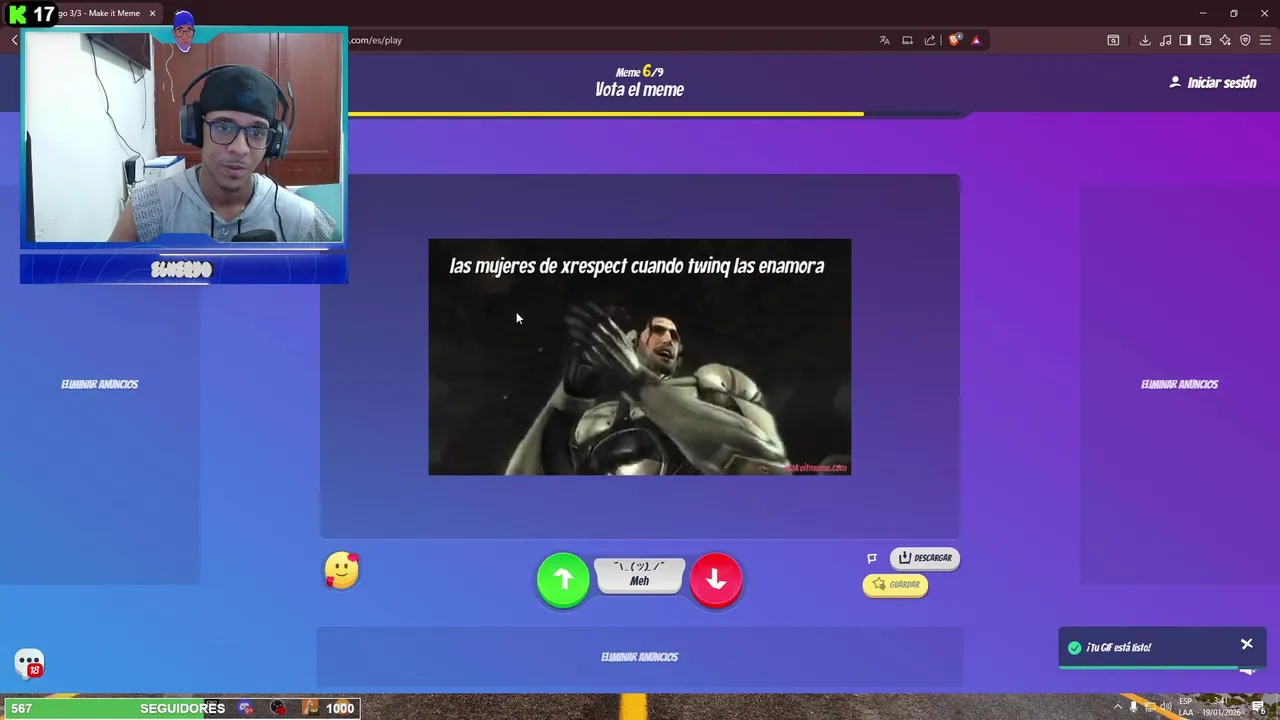The width and height of the screenshot is (1280, 720).
Task: Open the browser downloads icon
Action: point(1145,40)
